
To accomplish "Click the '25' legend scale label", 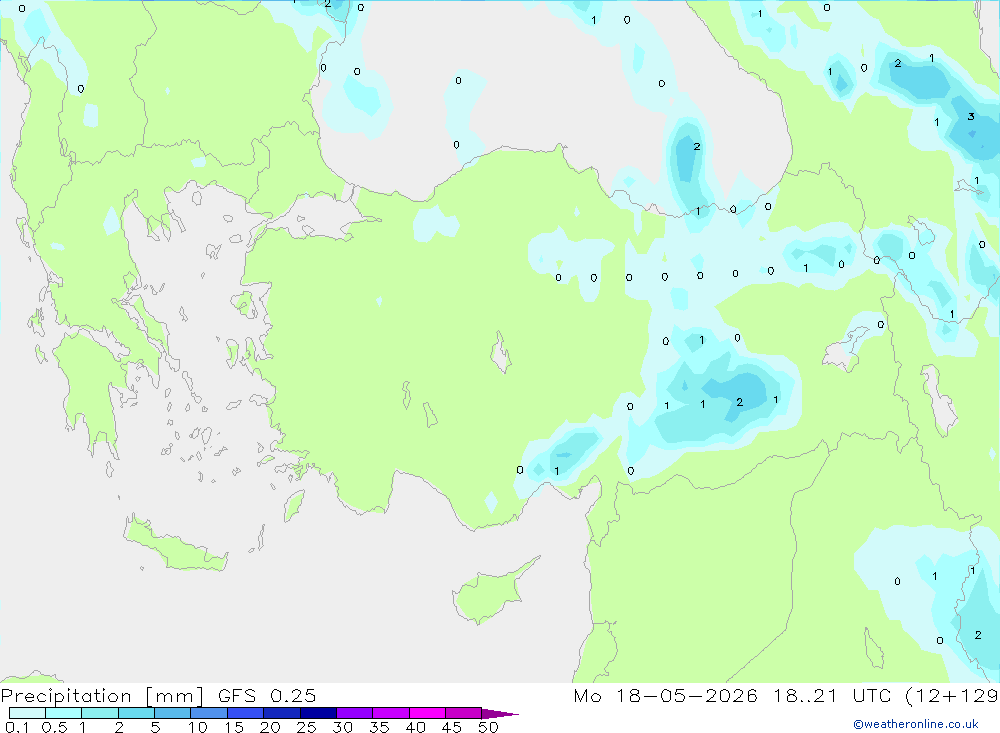I will pyautogui.click(x=306, y=727).
